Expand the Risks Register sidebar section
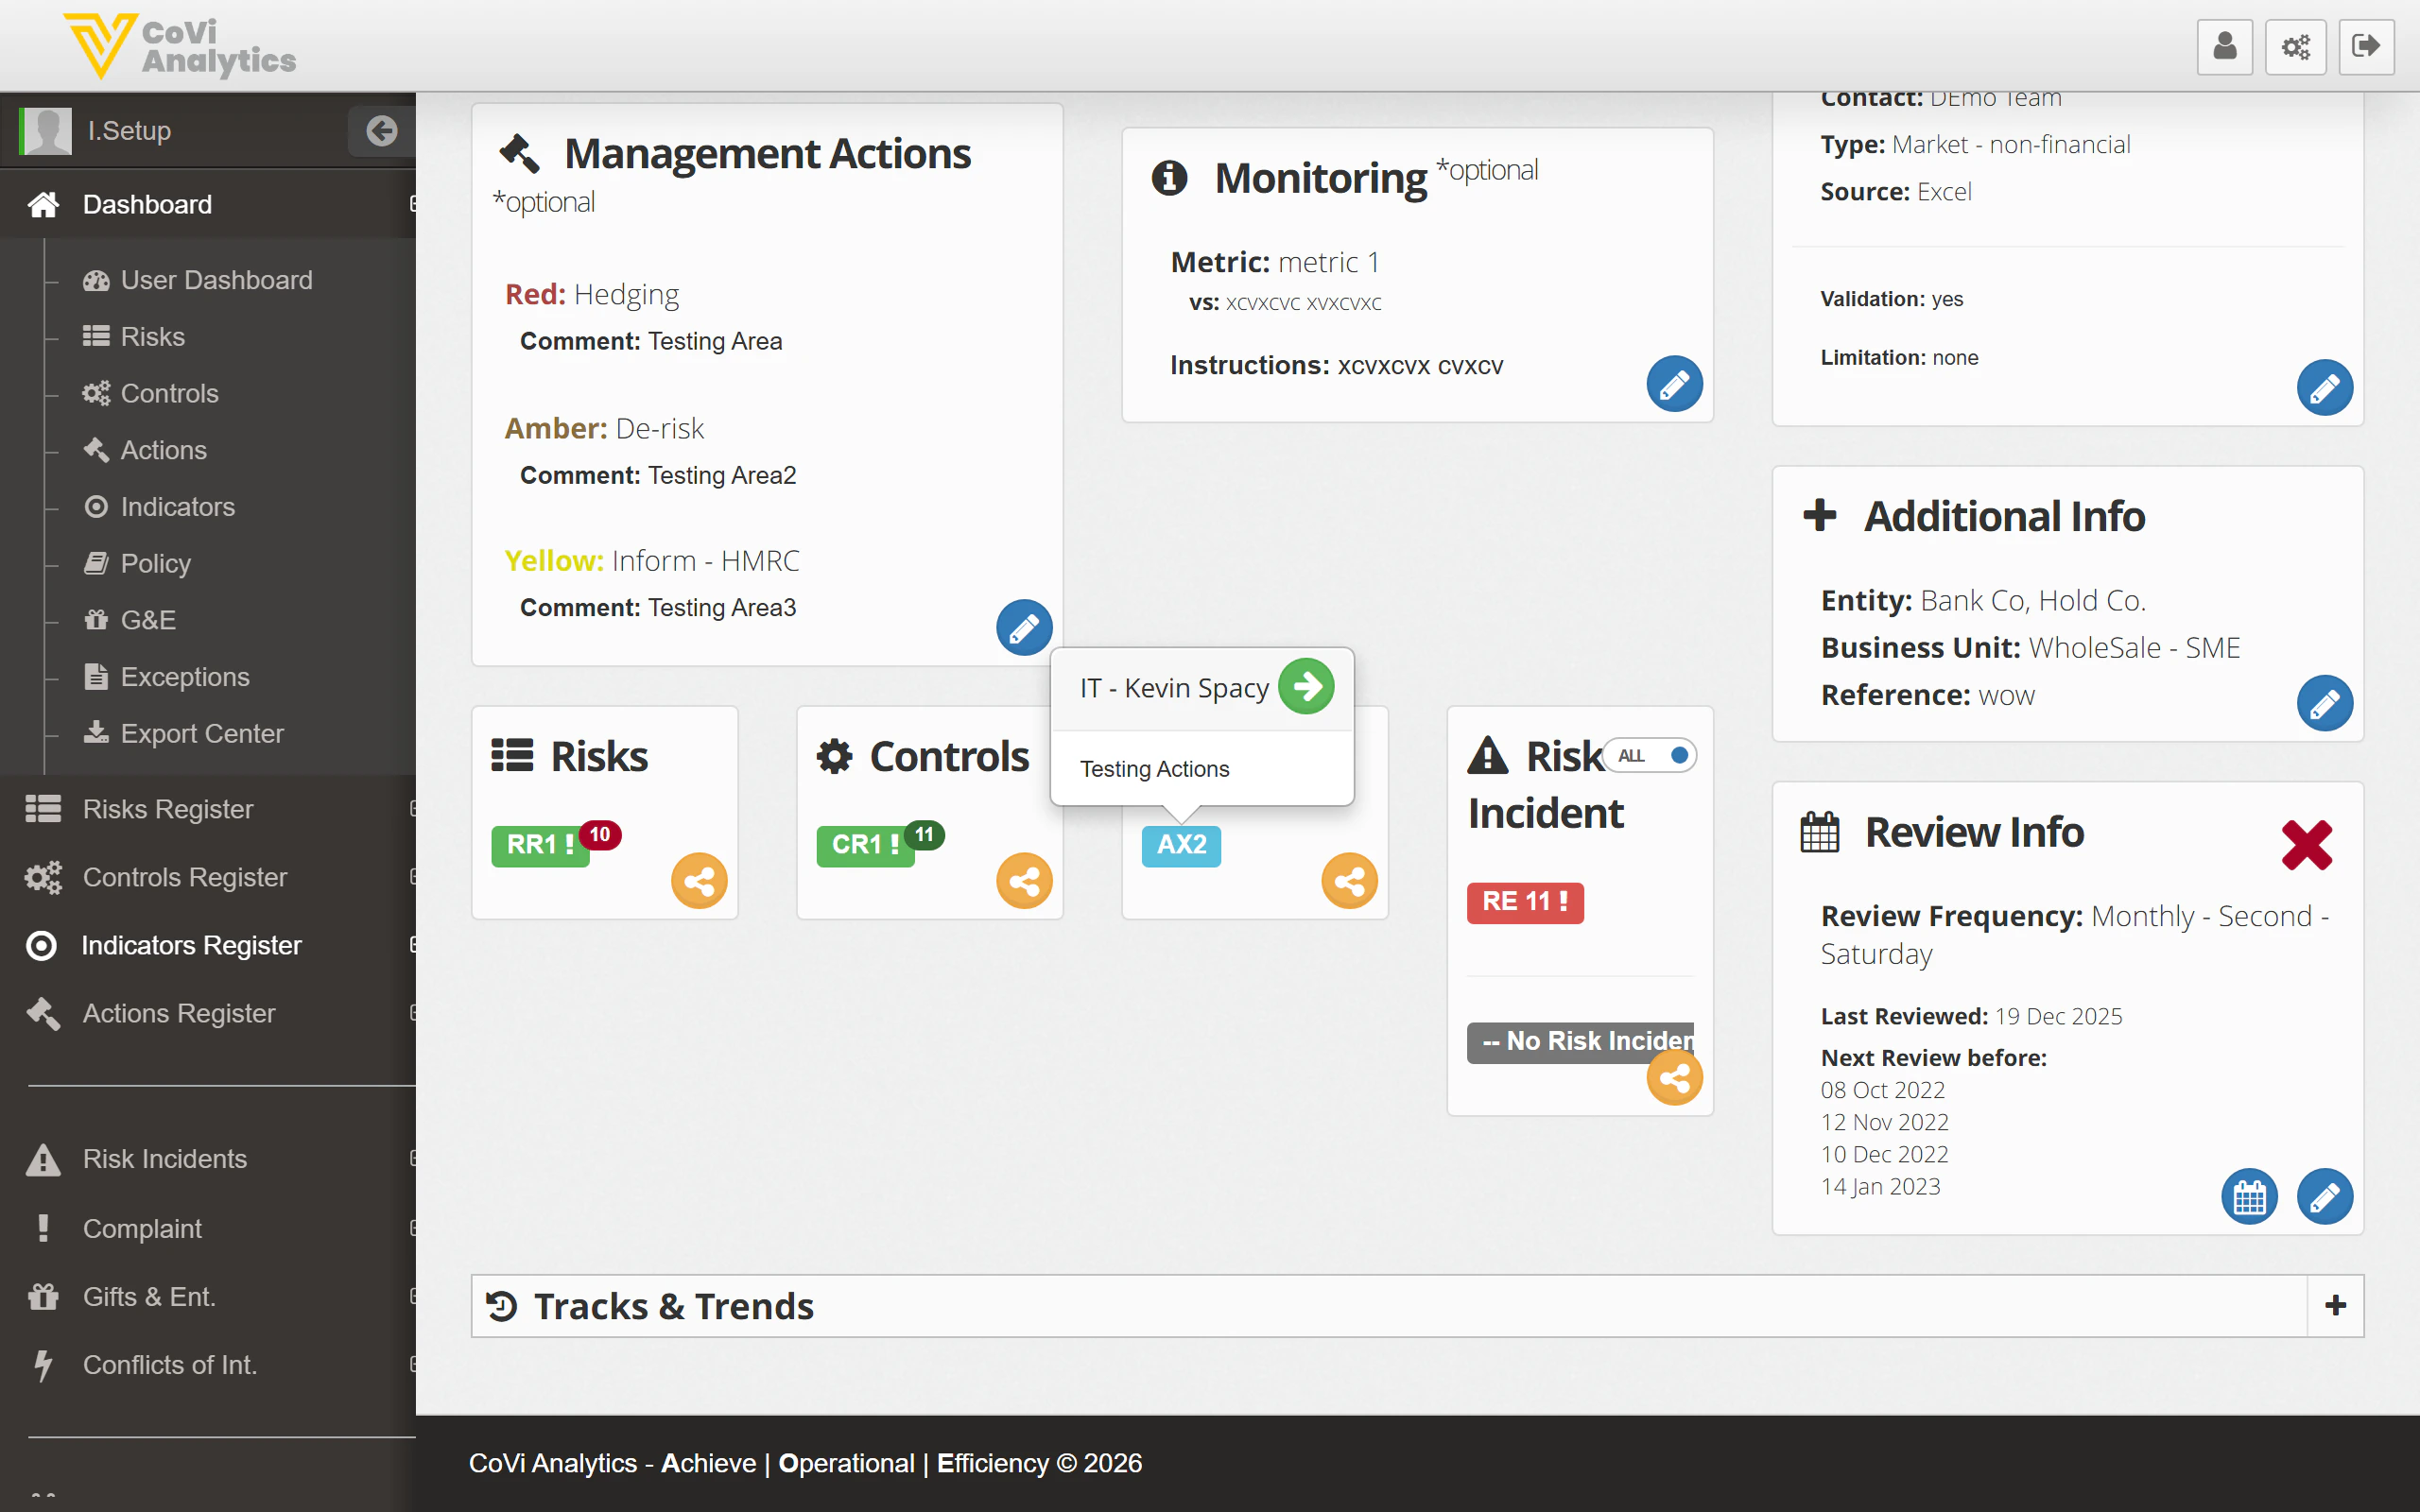 tap(168, 809)
